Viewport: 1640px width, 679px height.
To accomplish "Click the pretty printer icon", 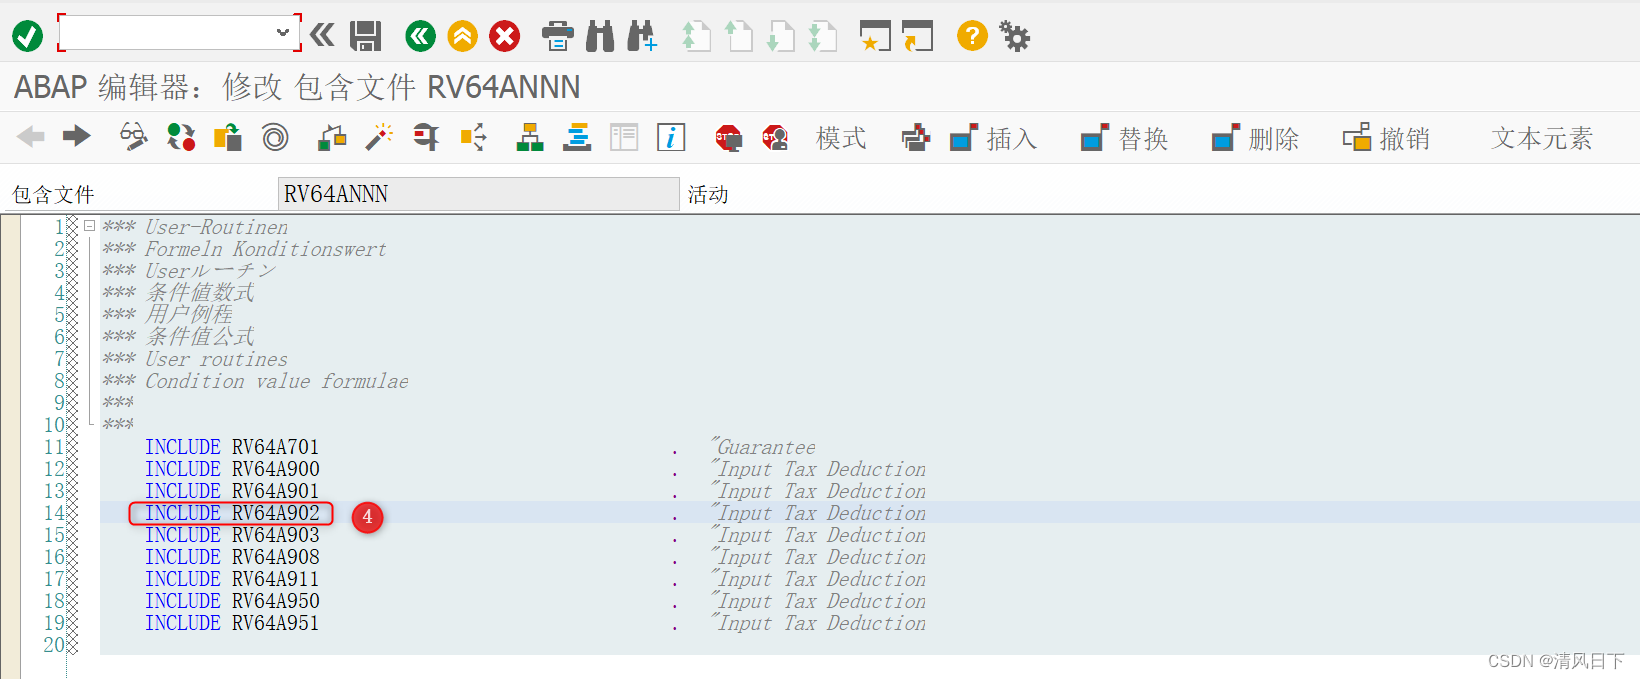I will pos(915,138).
